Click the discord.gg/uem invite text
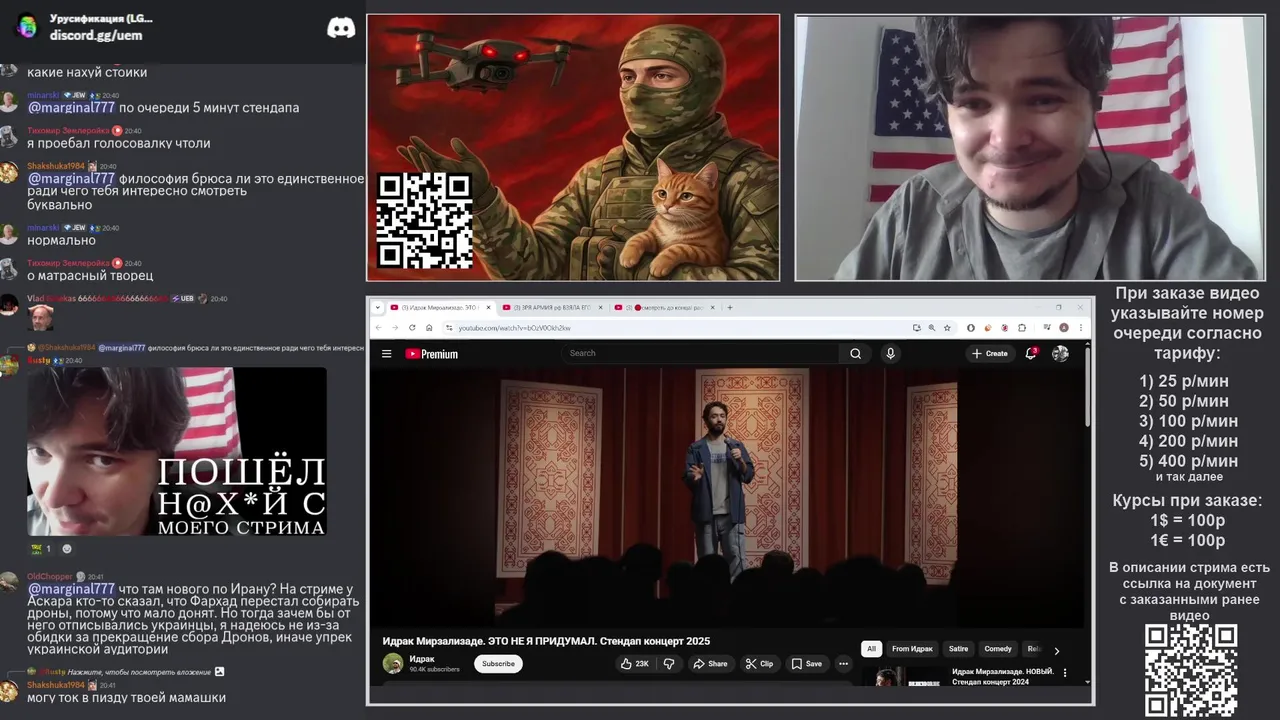The width and height of the screenshot is (1280, 720). pyautogui.click(x=96, y=35)
